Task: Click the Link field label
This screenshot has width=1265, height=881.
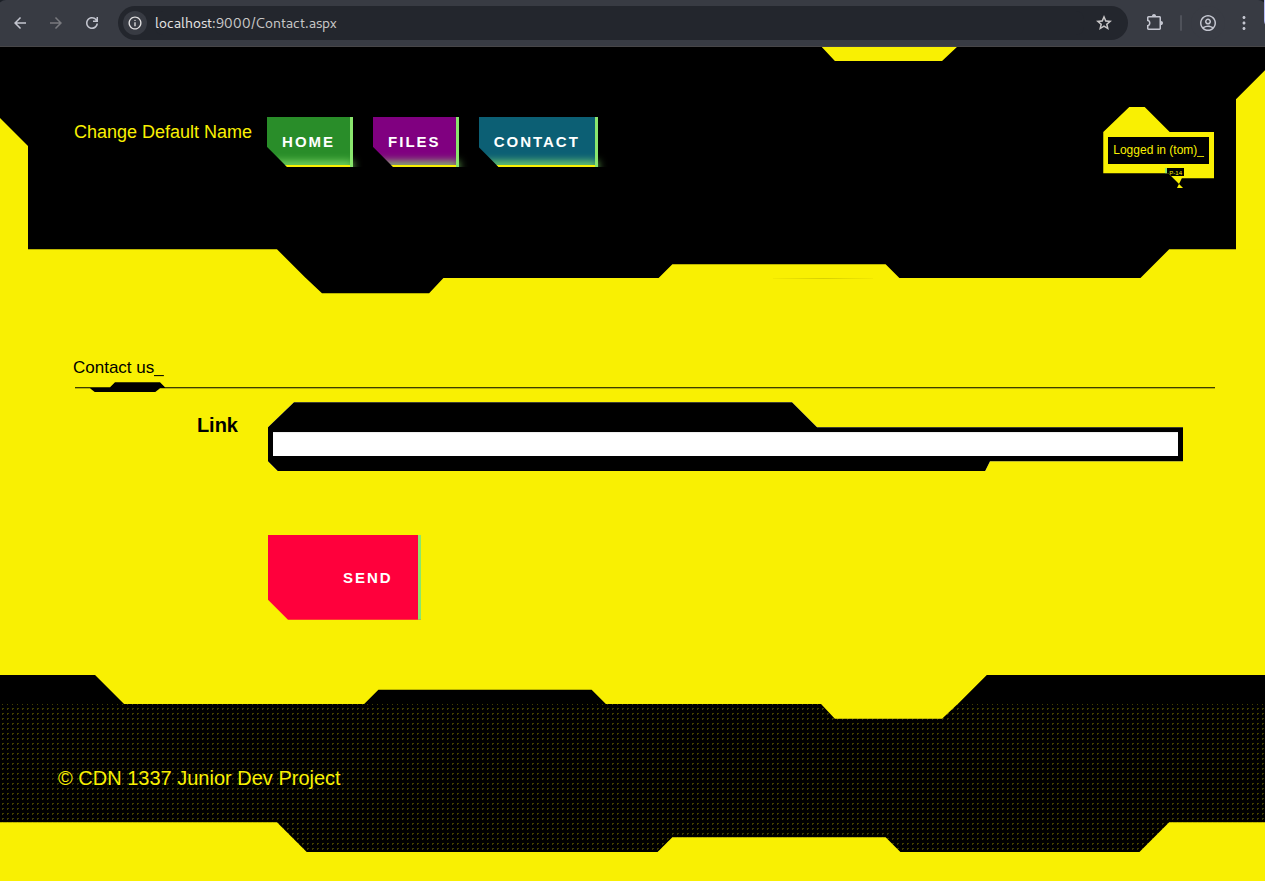Action: click(x=217, y=425)
